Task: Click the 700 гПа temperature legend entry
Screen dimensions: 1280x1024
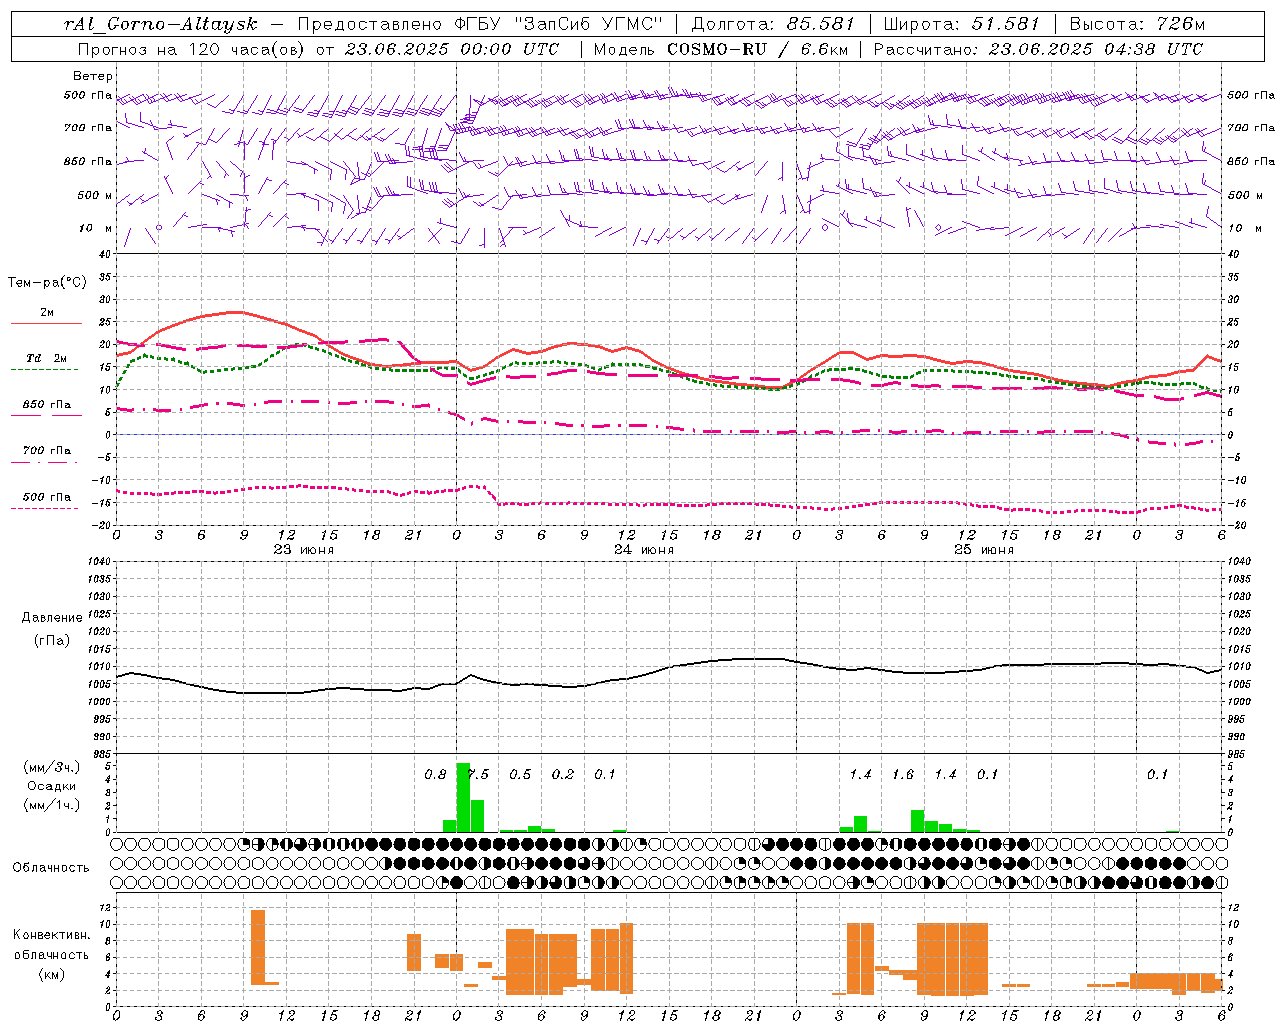Action: [x=46, y=450]
